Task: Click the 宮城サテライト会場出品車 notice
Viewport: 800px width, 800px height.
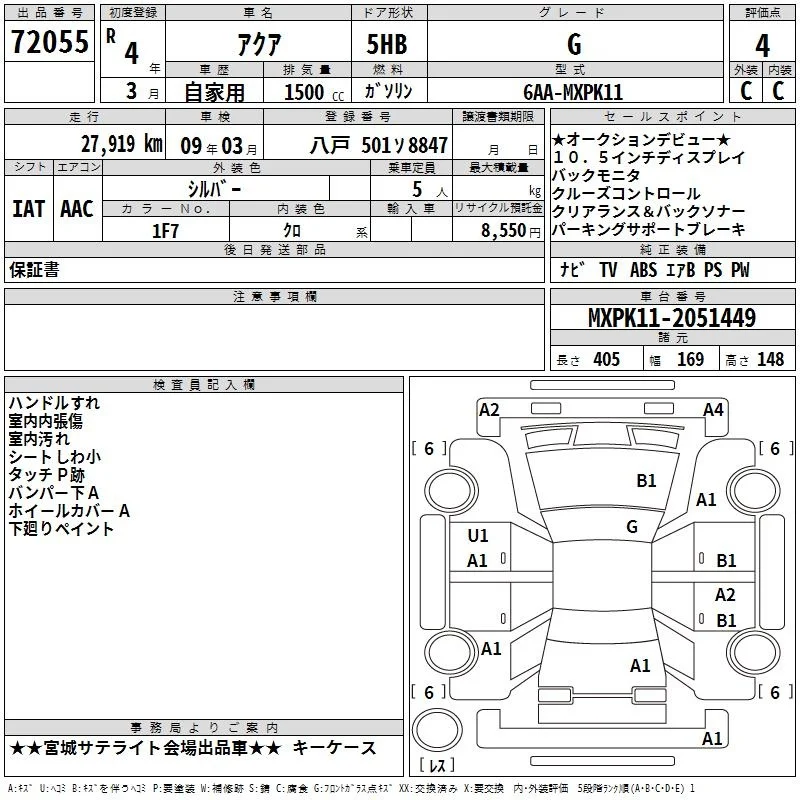Action: click(145, 748)
